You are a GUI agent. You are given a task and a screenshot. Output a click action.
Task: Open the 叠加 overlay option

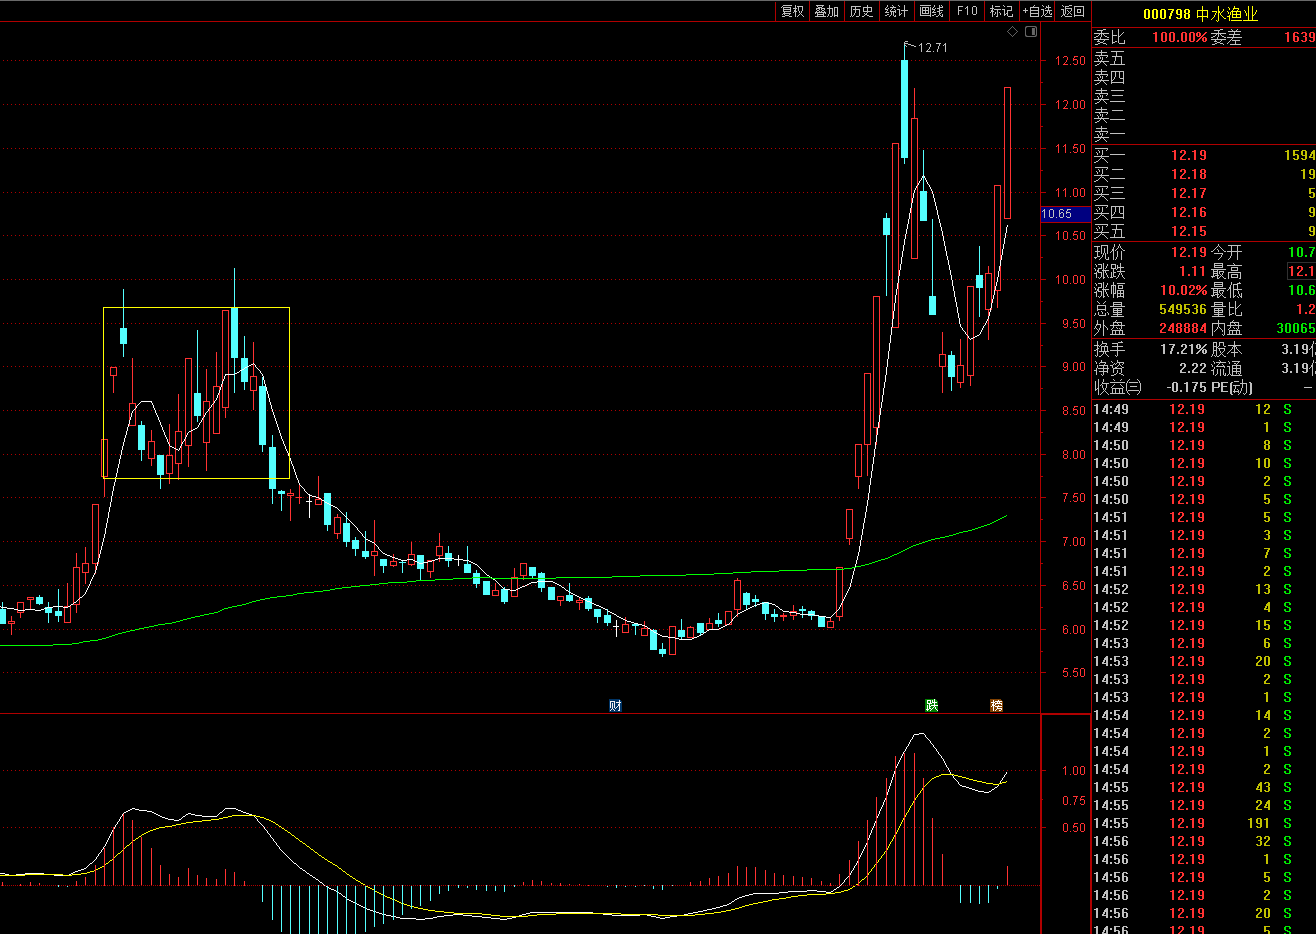827,11
